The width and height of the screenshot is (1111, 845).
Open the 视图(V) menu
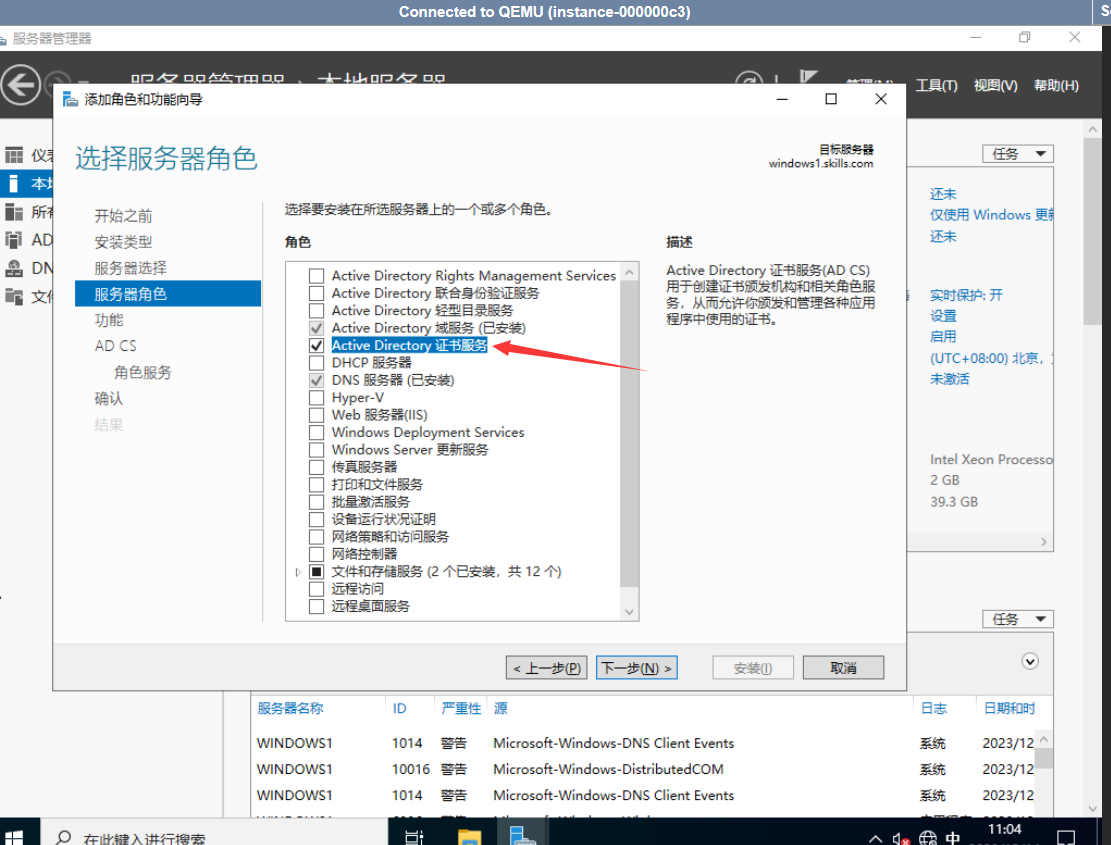tap(995, 85)
